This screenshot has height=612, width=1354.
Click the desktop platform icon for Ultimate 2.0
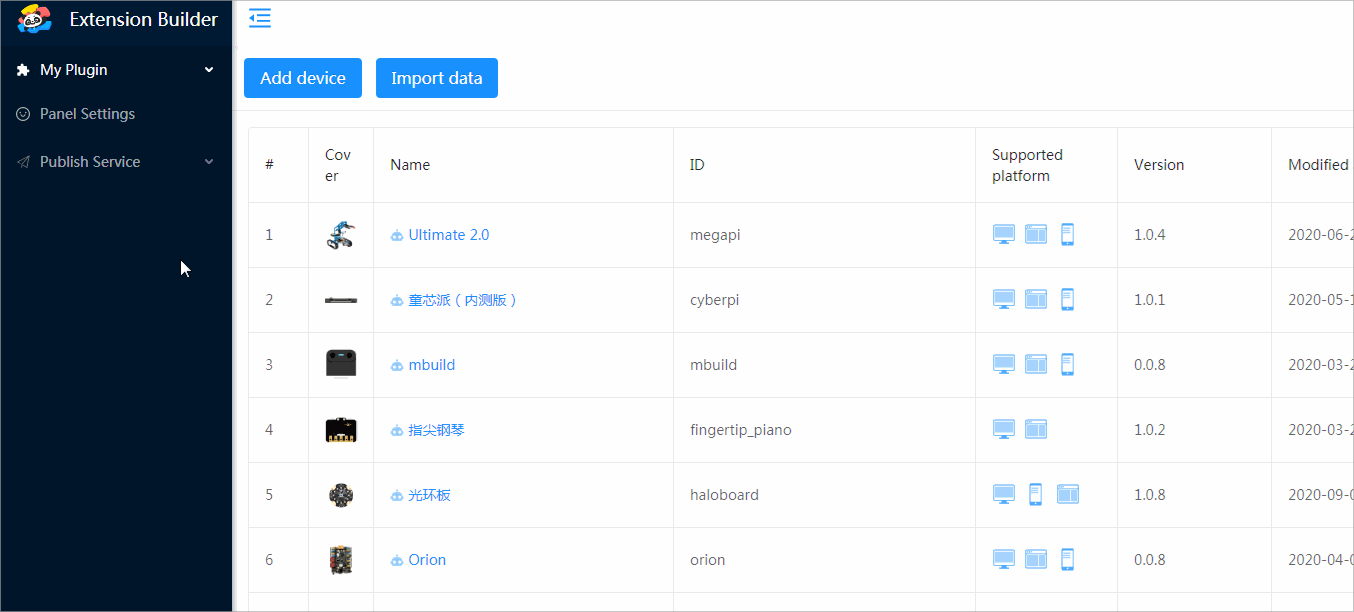[x=1003, y=233]
